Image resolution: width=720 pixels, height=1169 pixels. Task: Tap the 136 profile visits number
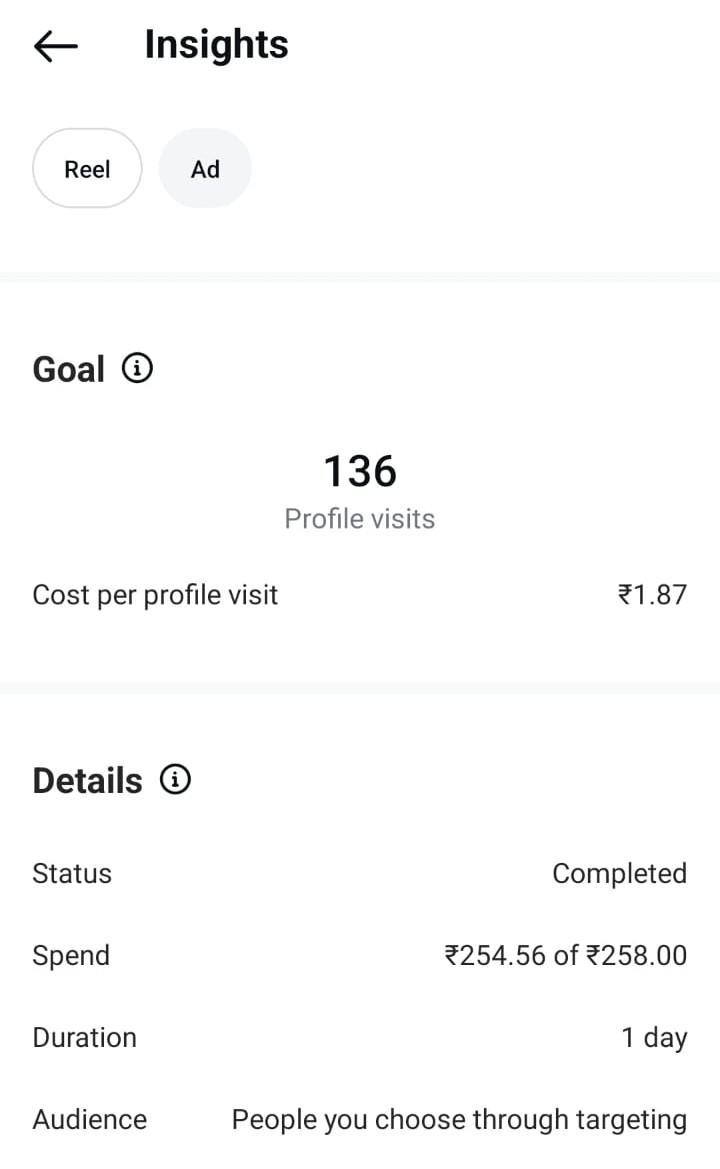tap(360, 471)
